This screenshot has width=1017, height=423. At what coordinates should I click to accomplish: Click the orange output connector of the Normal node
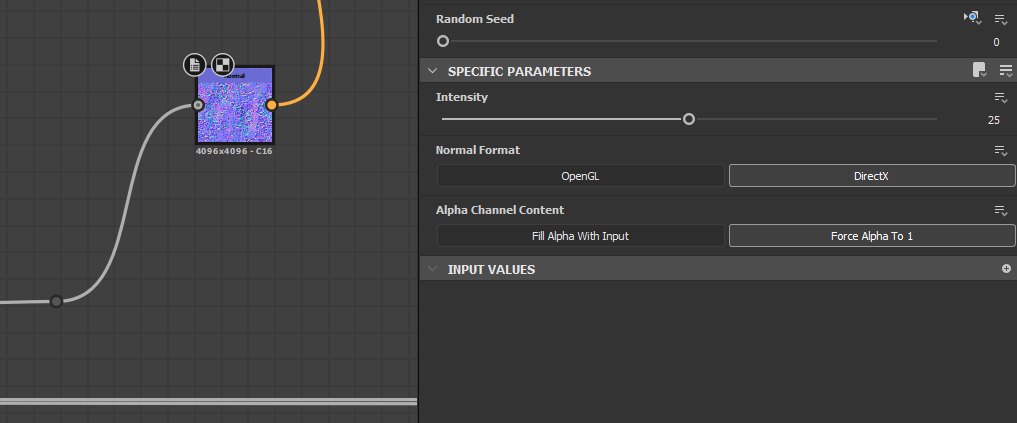271,104
